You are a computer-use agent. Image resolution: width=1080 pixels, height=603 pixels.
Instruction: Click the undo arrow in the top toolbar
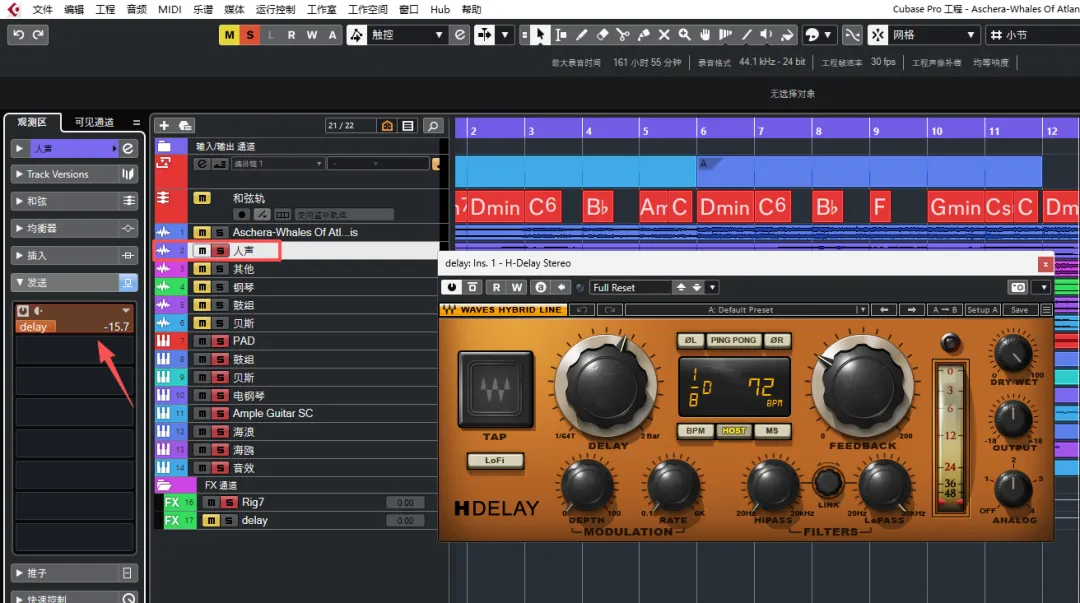click(19, 34)
